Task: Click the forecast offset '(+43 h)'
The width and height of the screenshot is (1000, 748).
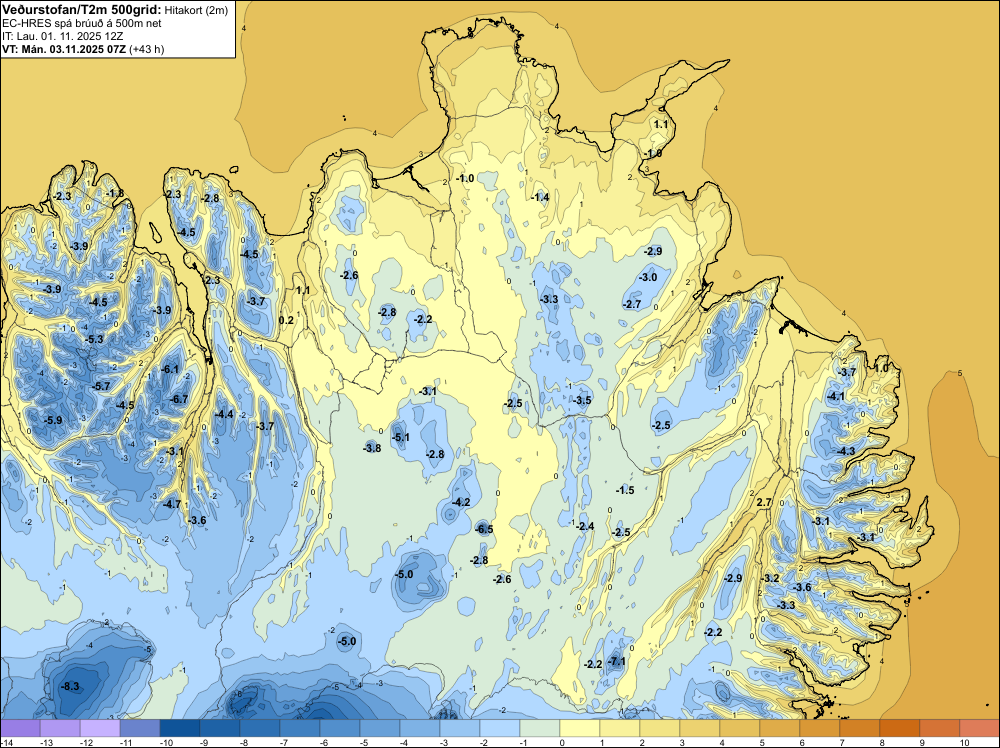Action: click(147, 49)
